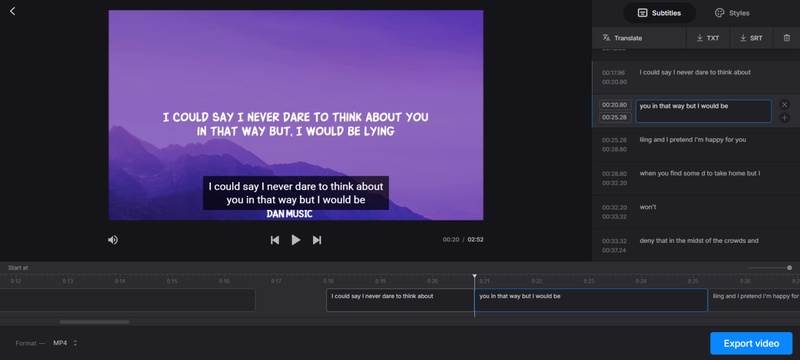Mute the video with the speaker icon
Viewport: 800px width, 360px height.
pos(113,240)
